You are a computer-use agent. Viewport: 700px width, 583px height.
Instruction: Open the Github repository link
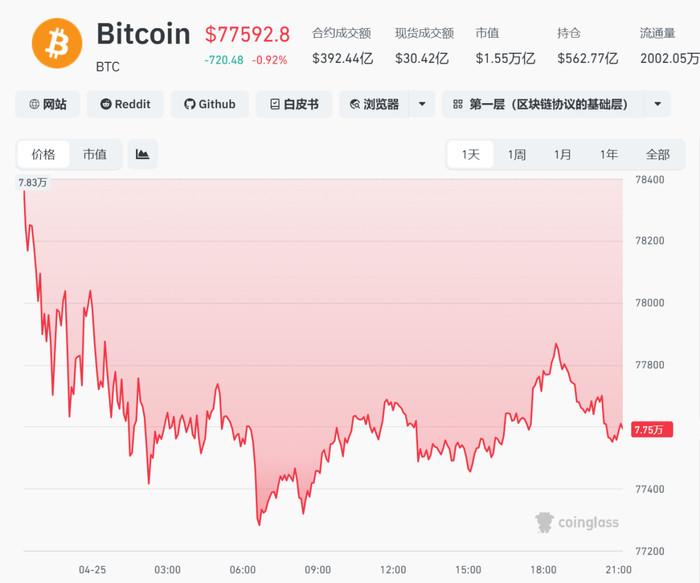(209, 104)
